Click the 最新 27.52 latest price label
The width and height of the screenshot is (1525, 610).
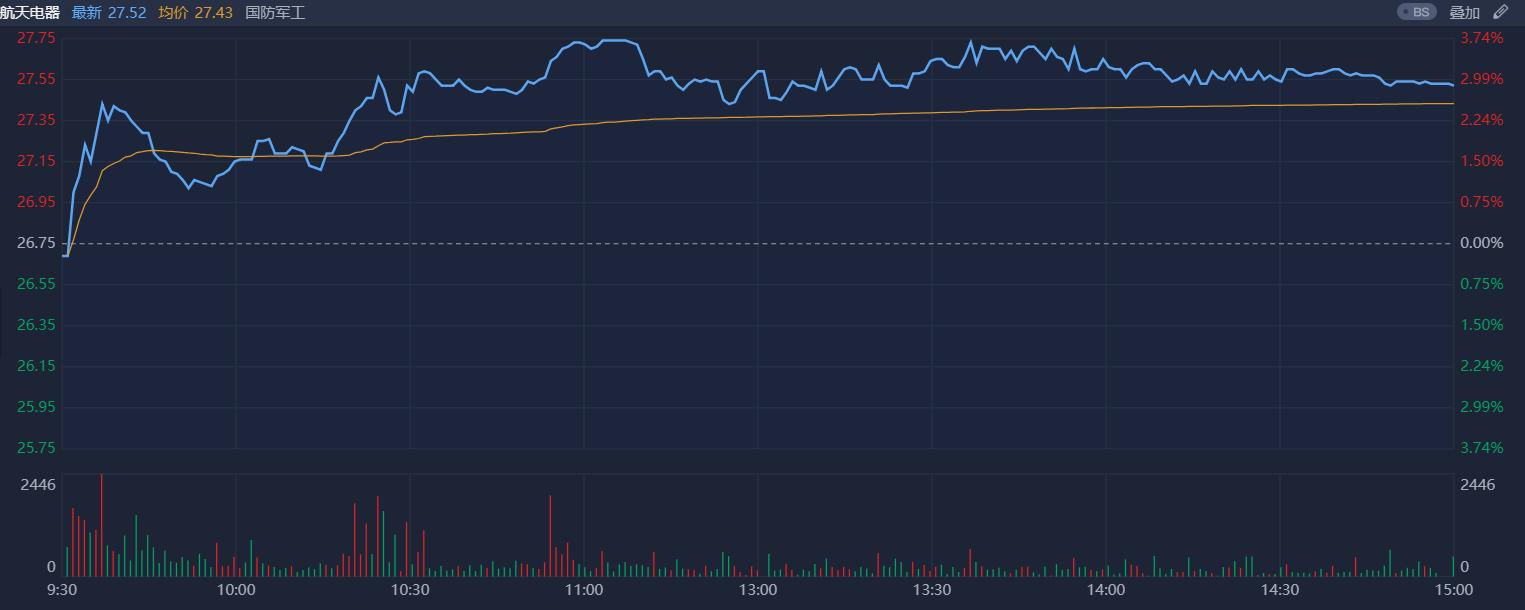[x=109, y=12]
